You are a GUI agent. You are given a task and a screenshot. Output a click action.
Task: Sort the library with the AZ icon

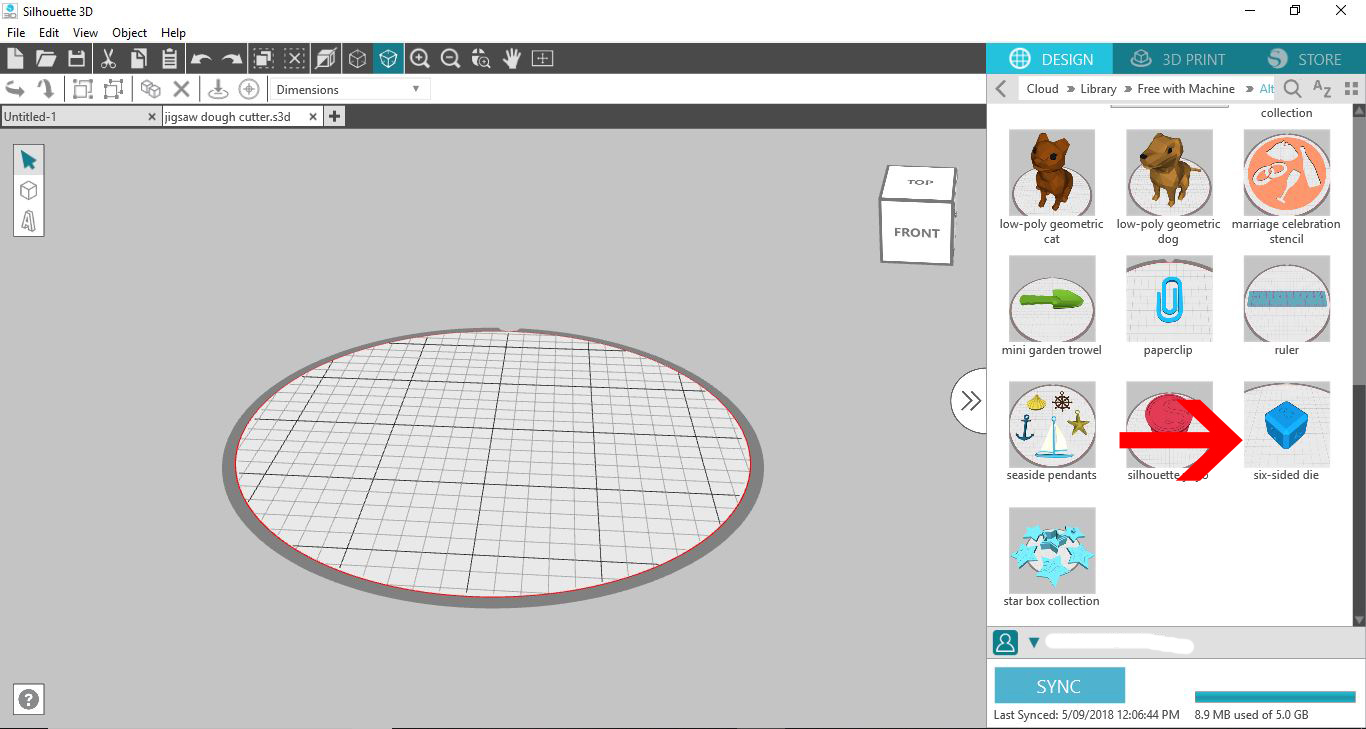[x=1322, y=89]
